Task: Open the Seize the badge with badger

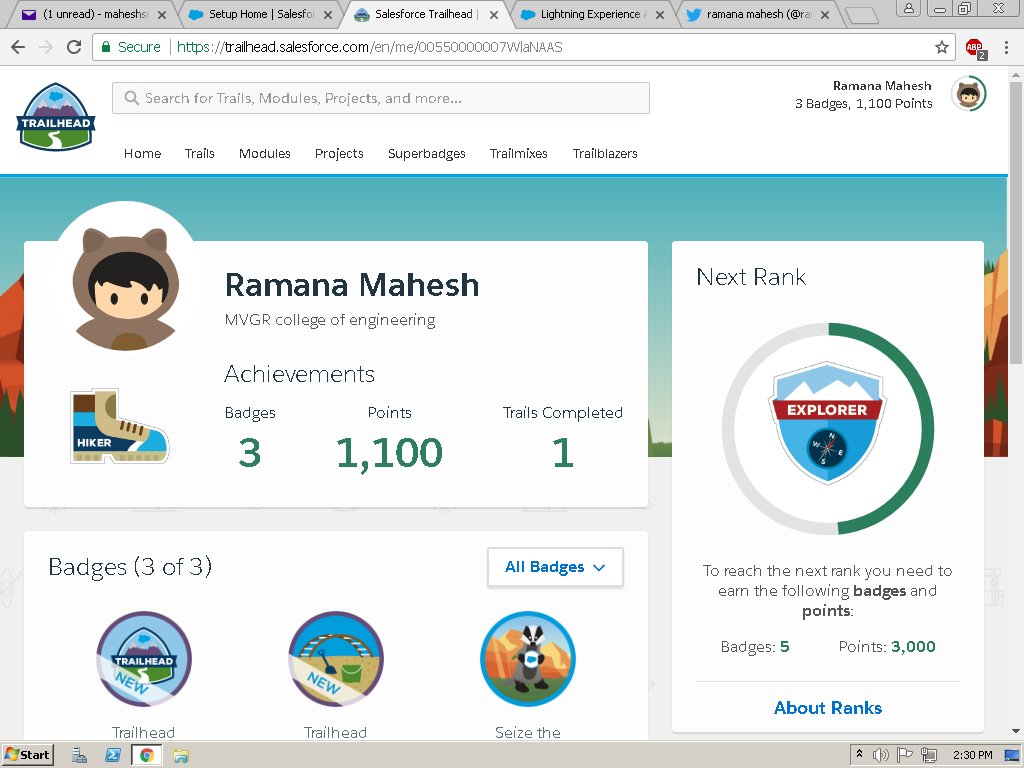Action: point(528,659)
